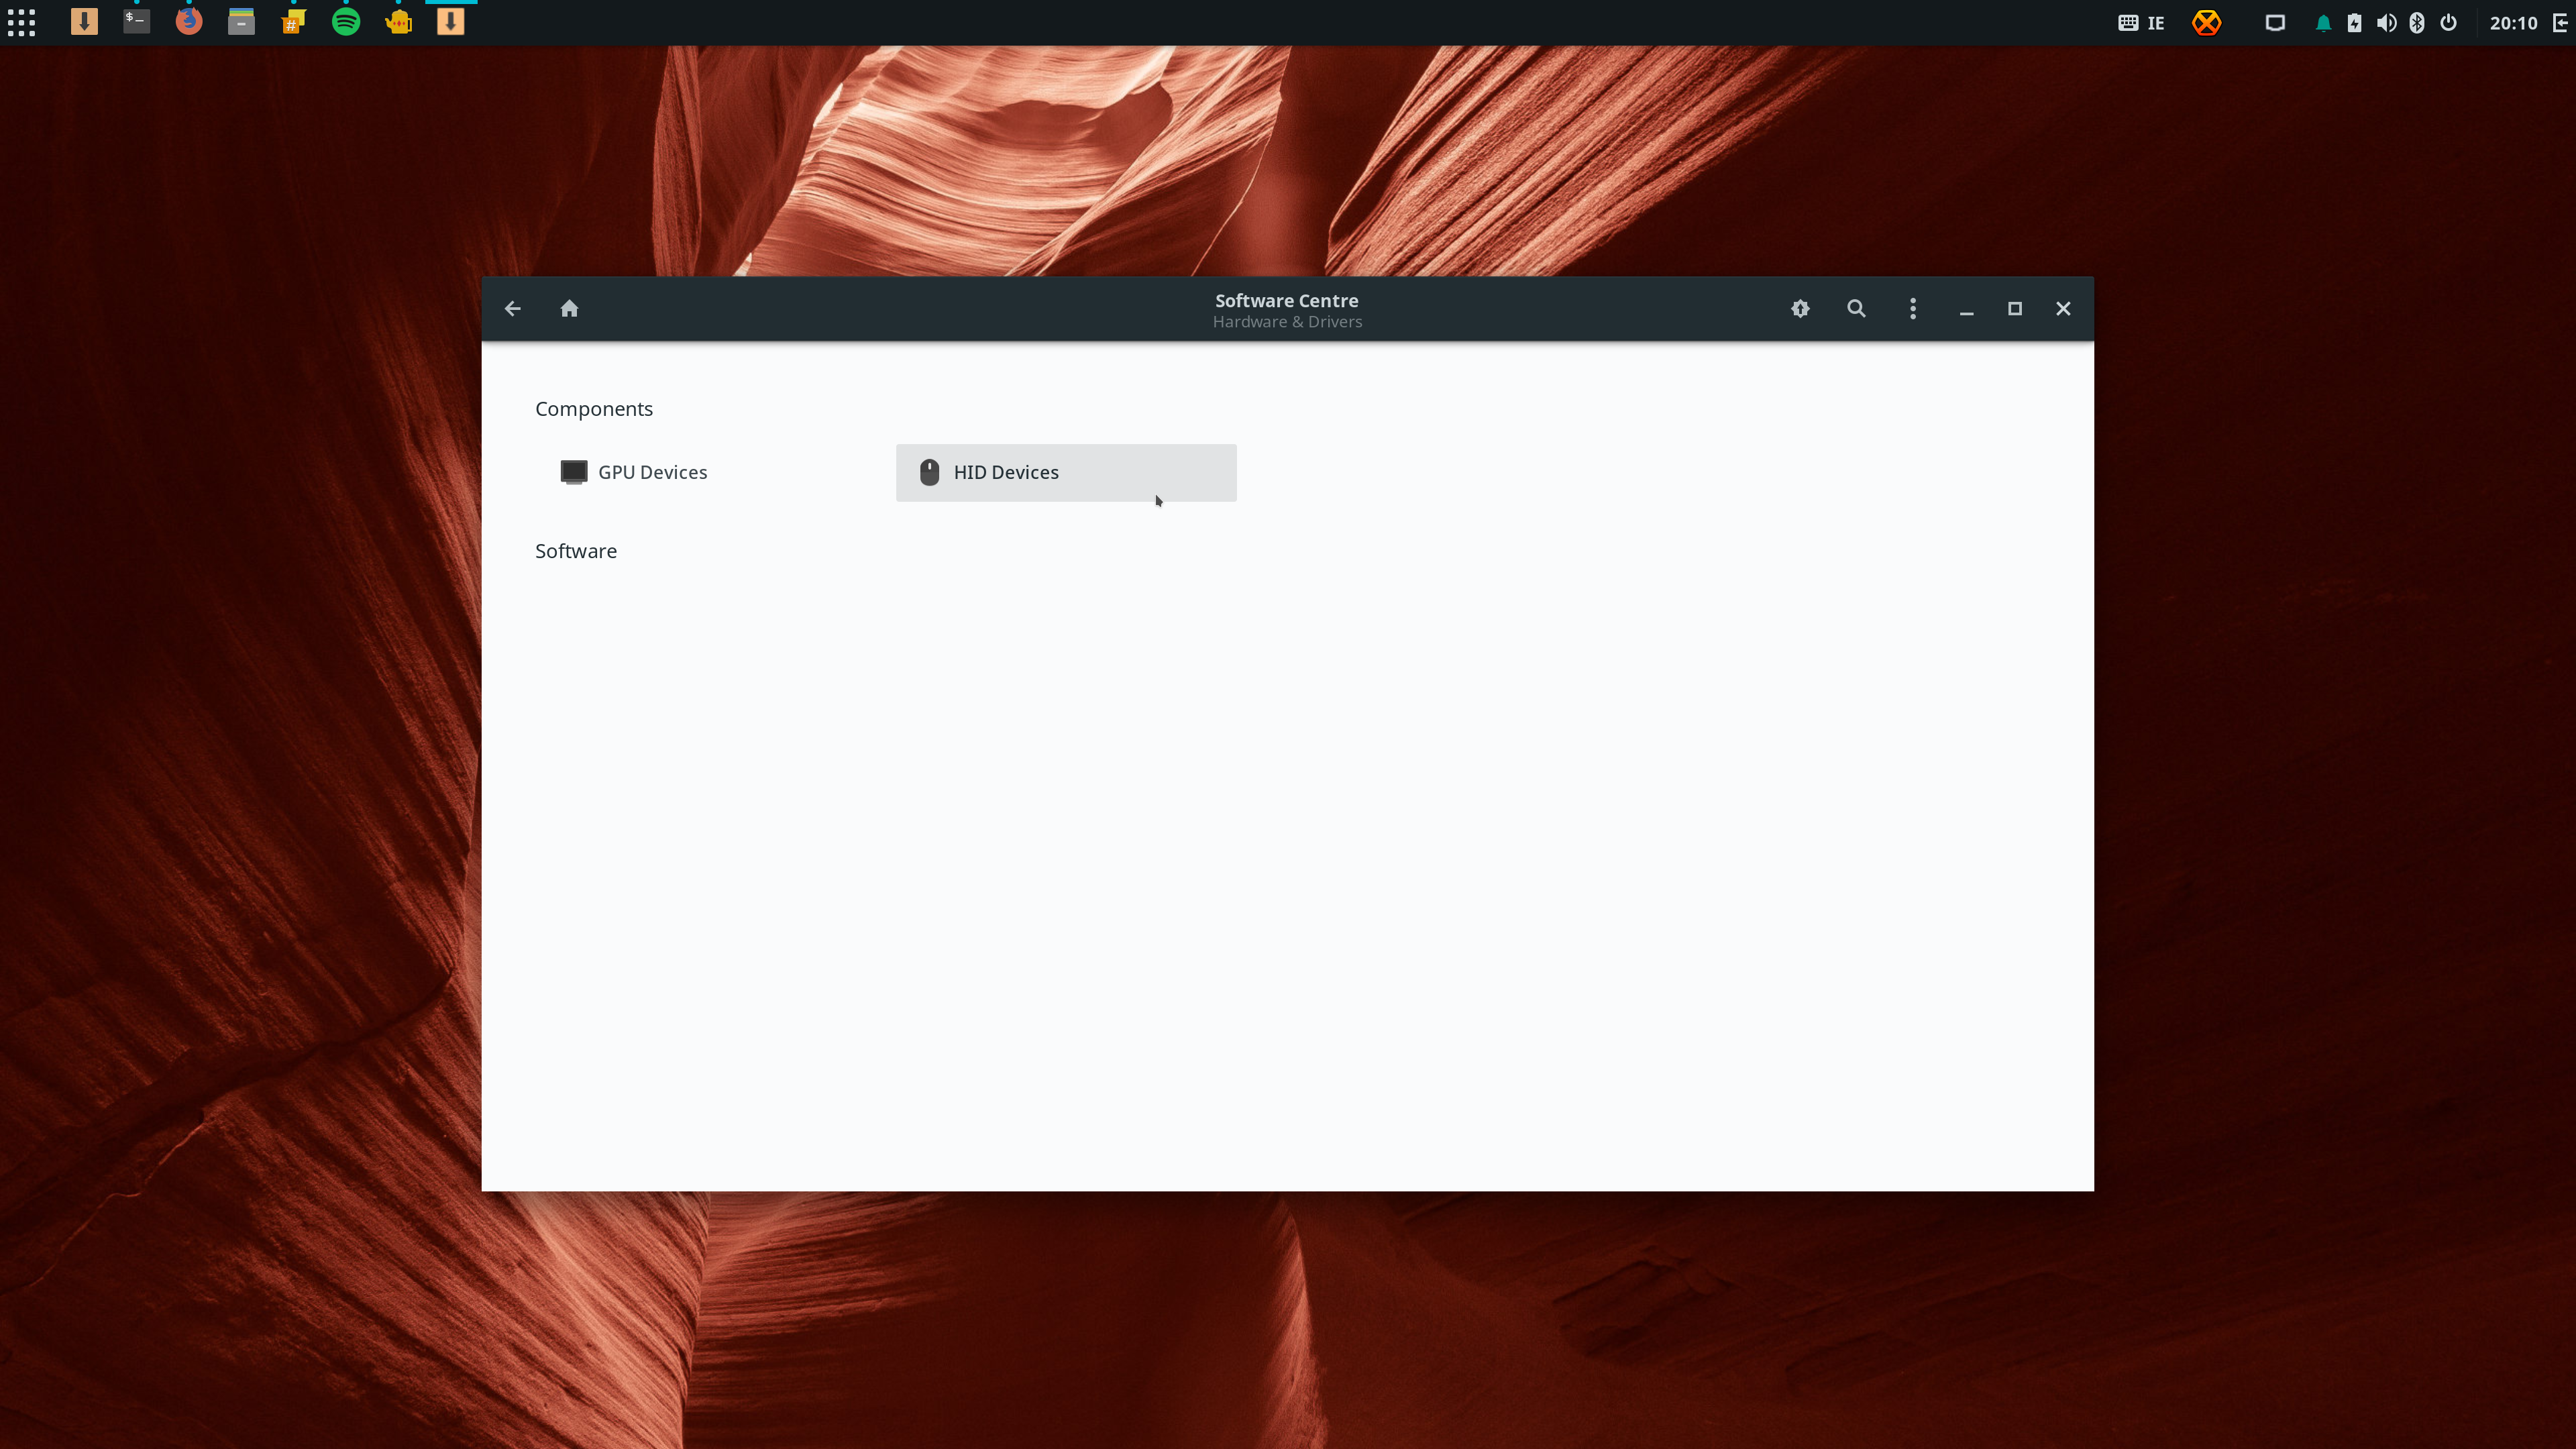Click the battery charging indicator
The width and height of the screenshot is (2576, 1449).
[x=2354, y=23]
